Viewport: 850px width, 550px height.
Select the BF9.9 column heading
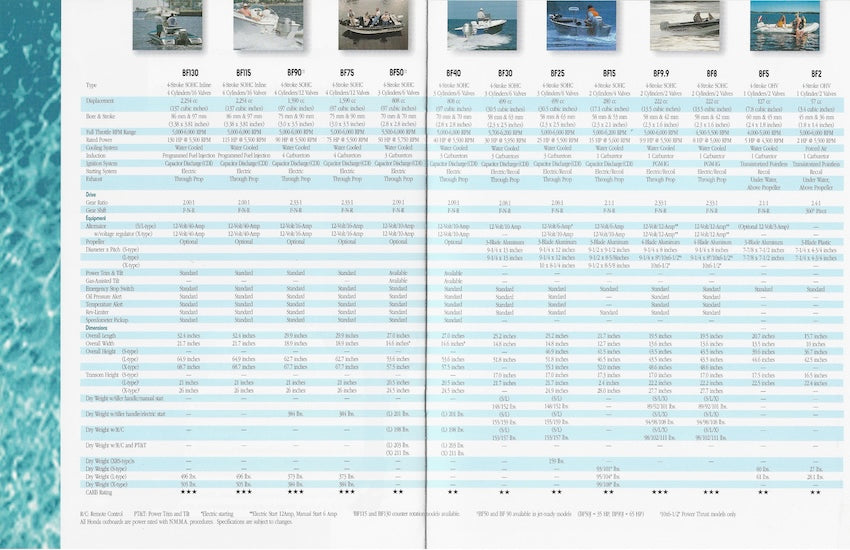(661, 73)
